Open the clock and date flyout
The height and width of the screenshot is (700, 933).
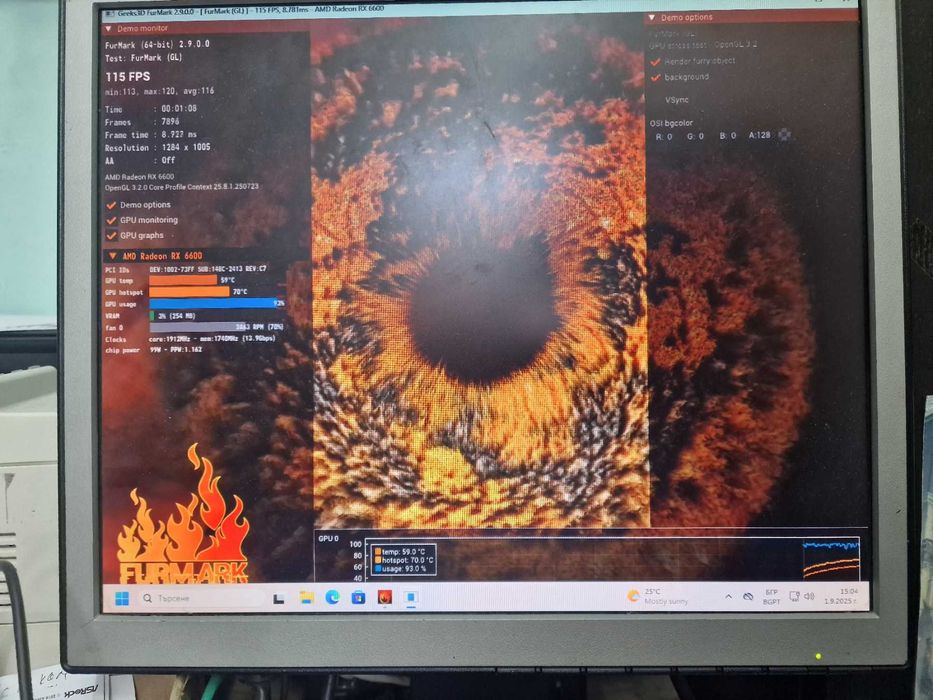pyautogui.click(x=841, y=596)
